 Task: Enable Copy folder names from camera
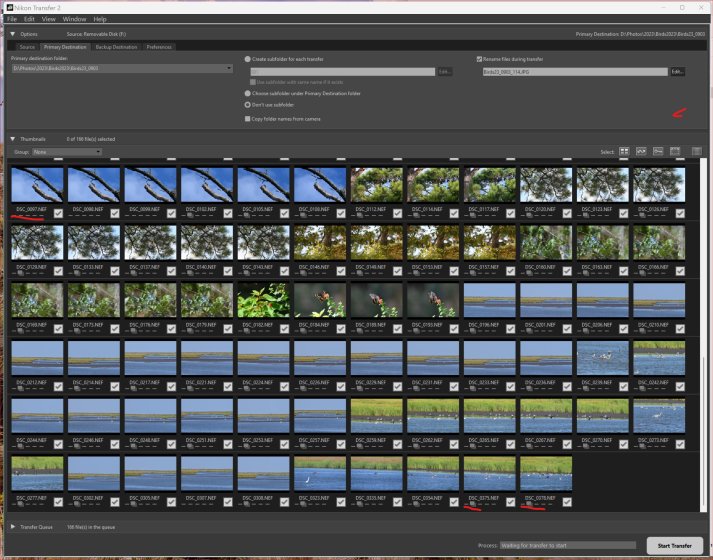coord(248,118)
